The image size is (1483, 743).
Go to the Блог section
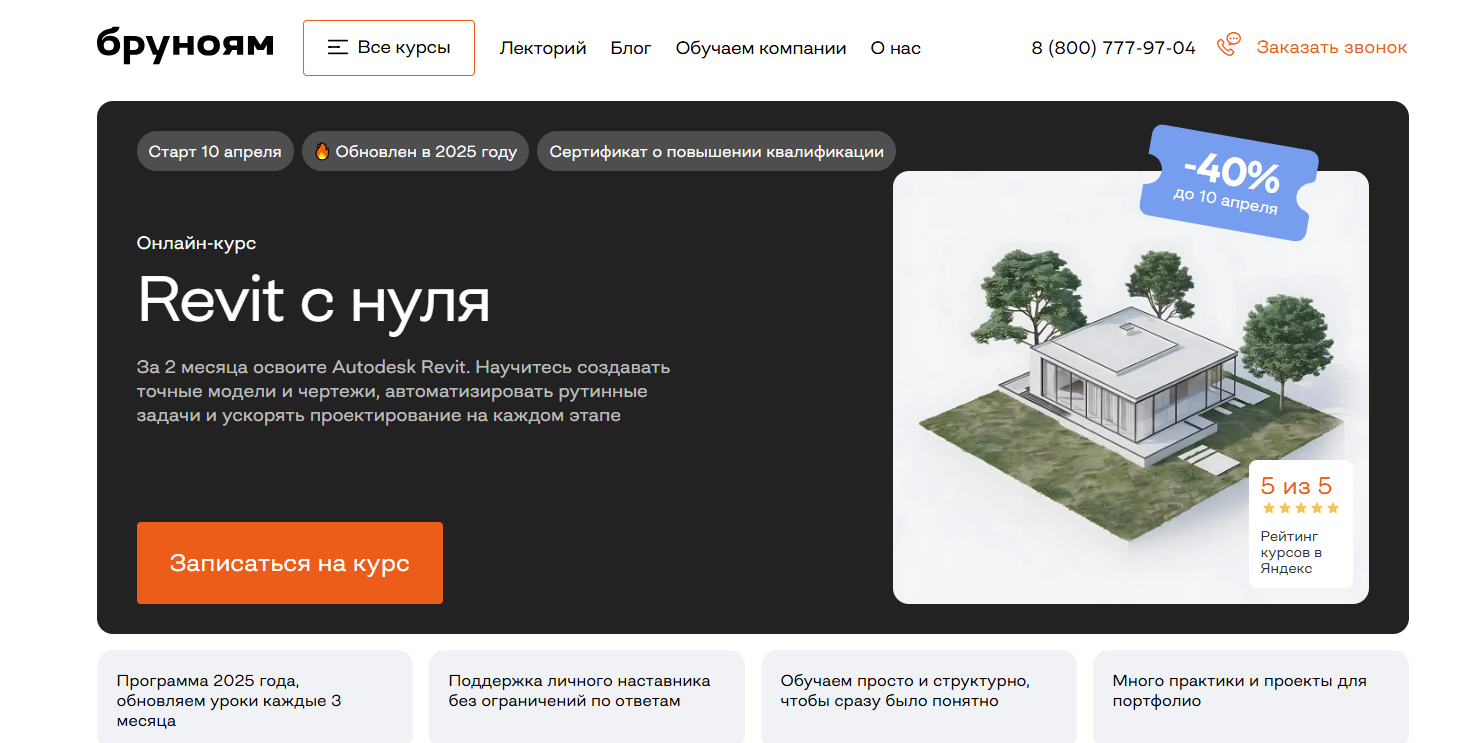[631, 48]
